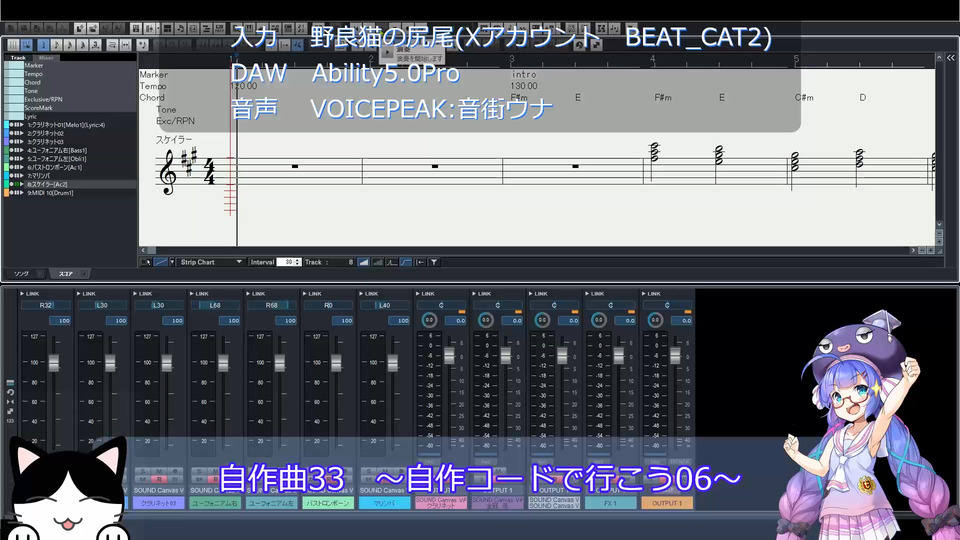Switch to the Track tab
The image size is (960, 540).
coord(18,58)
